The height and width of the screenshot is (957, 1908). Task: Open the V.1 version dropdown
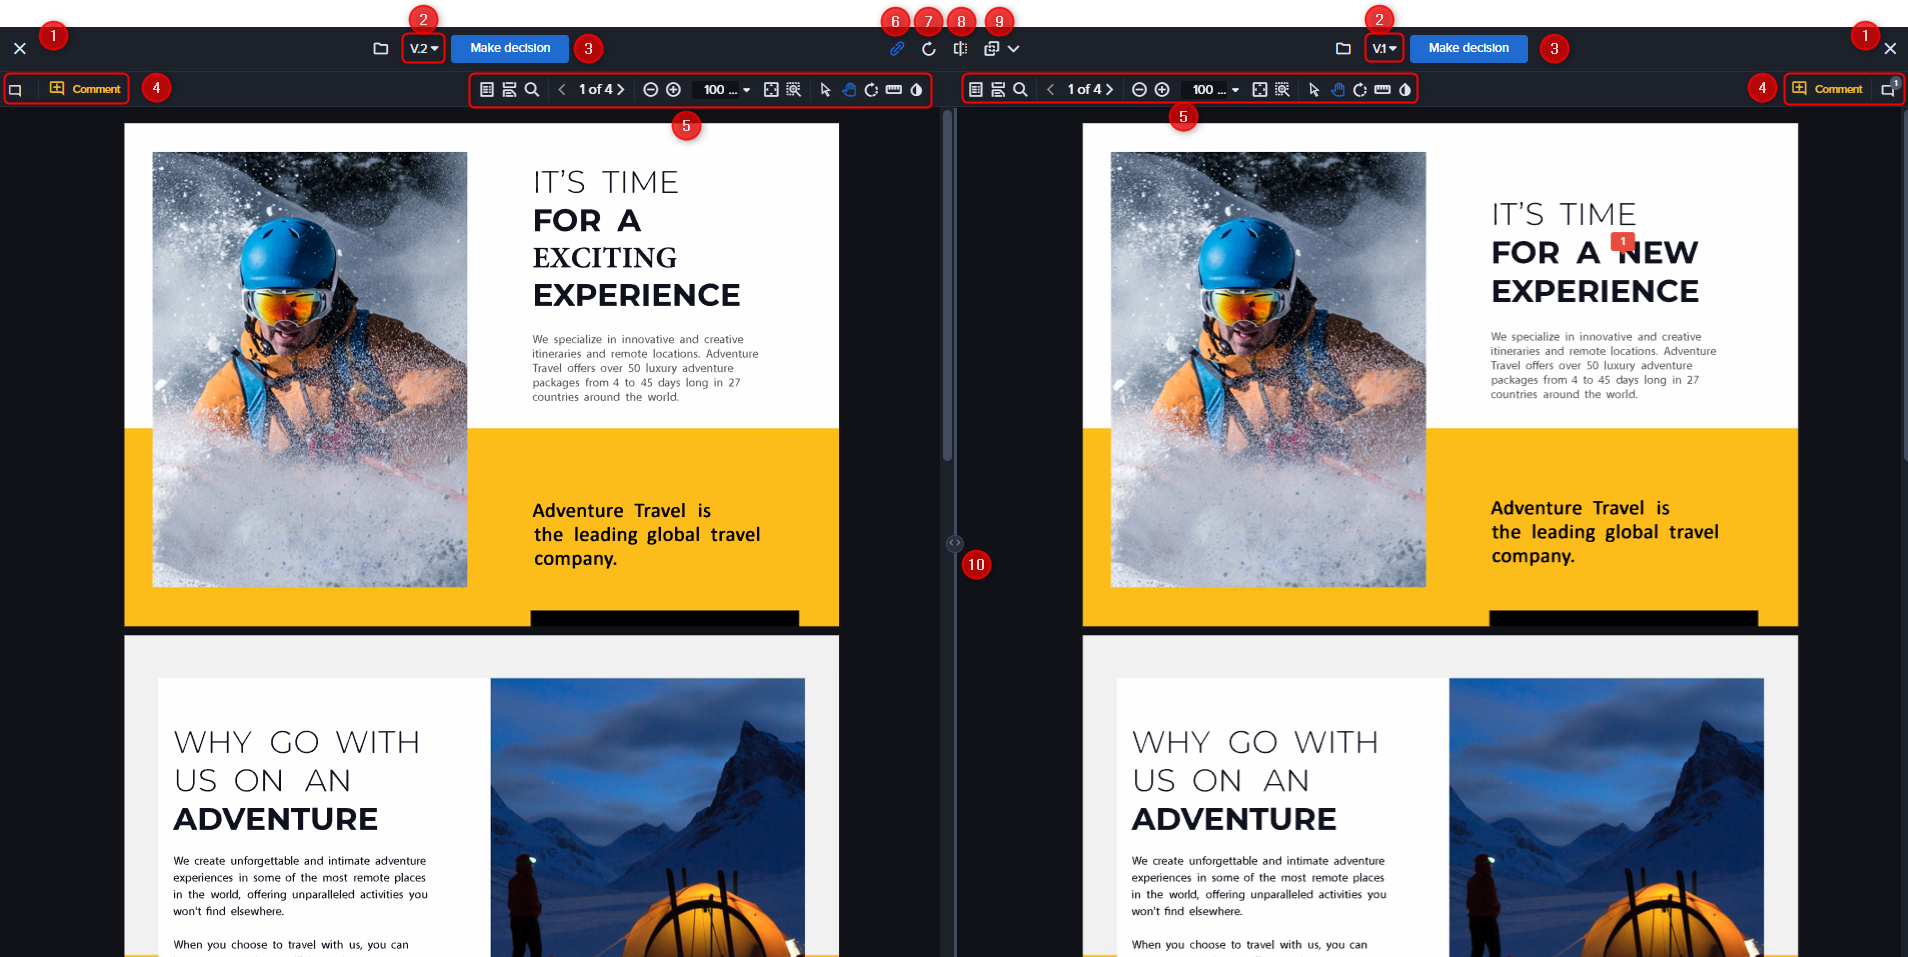coord(1384,48)
